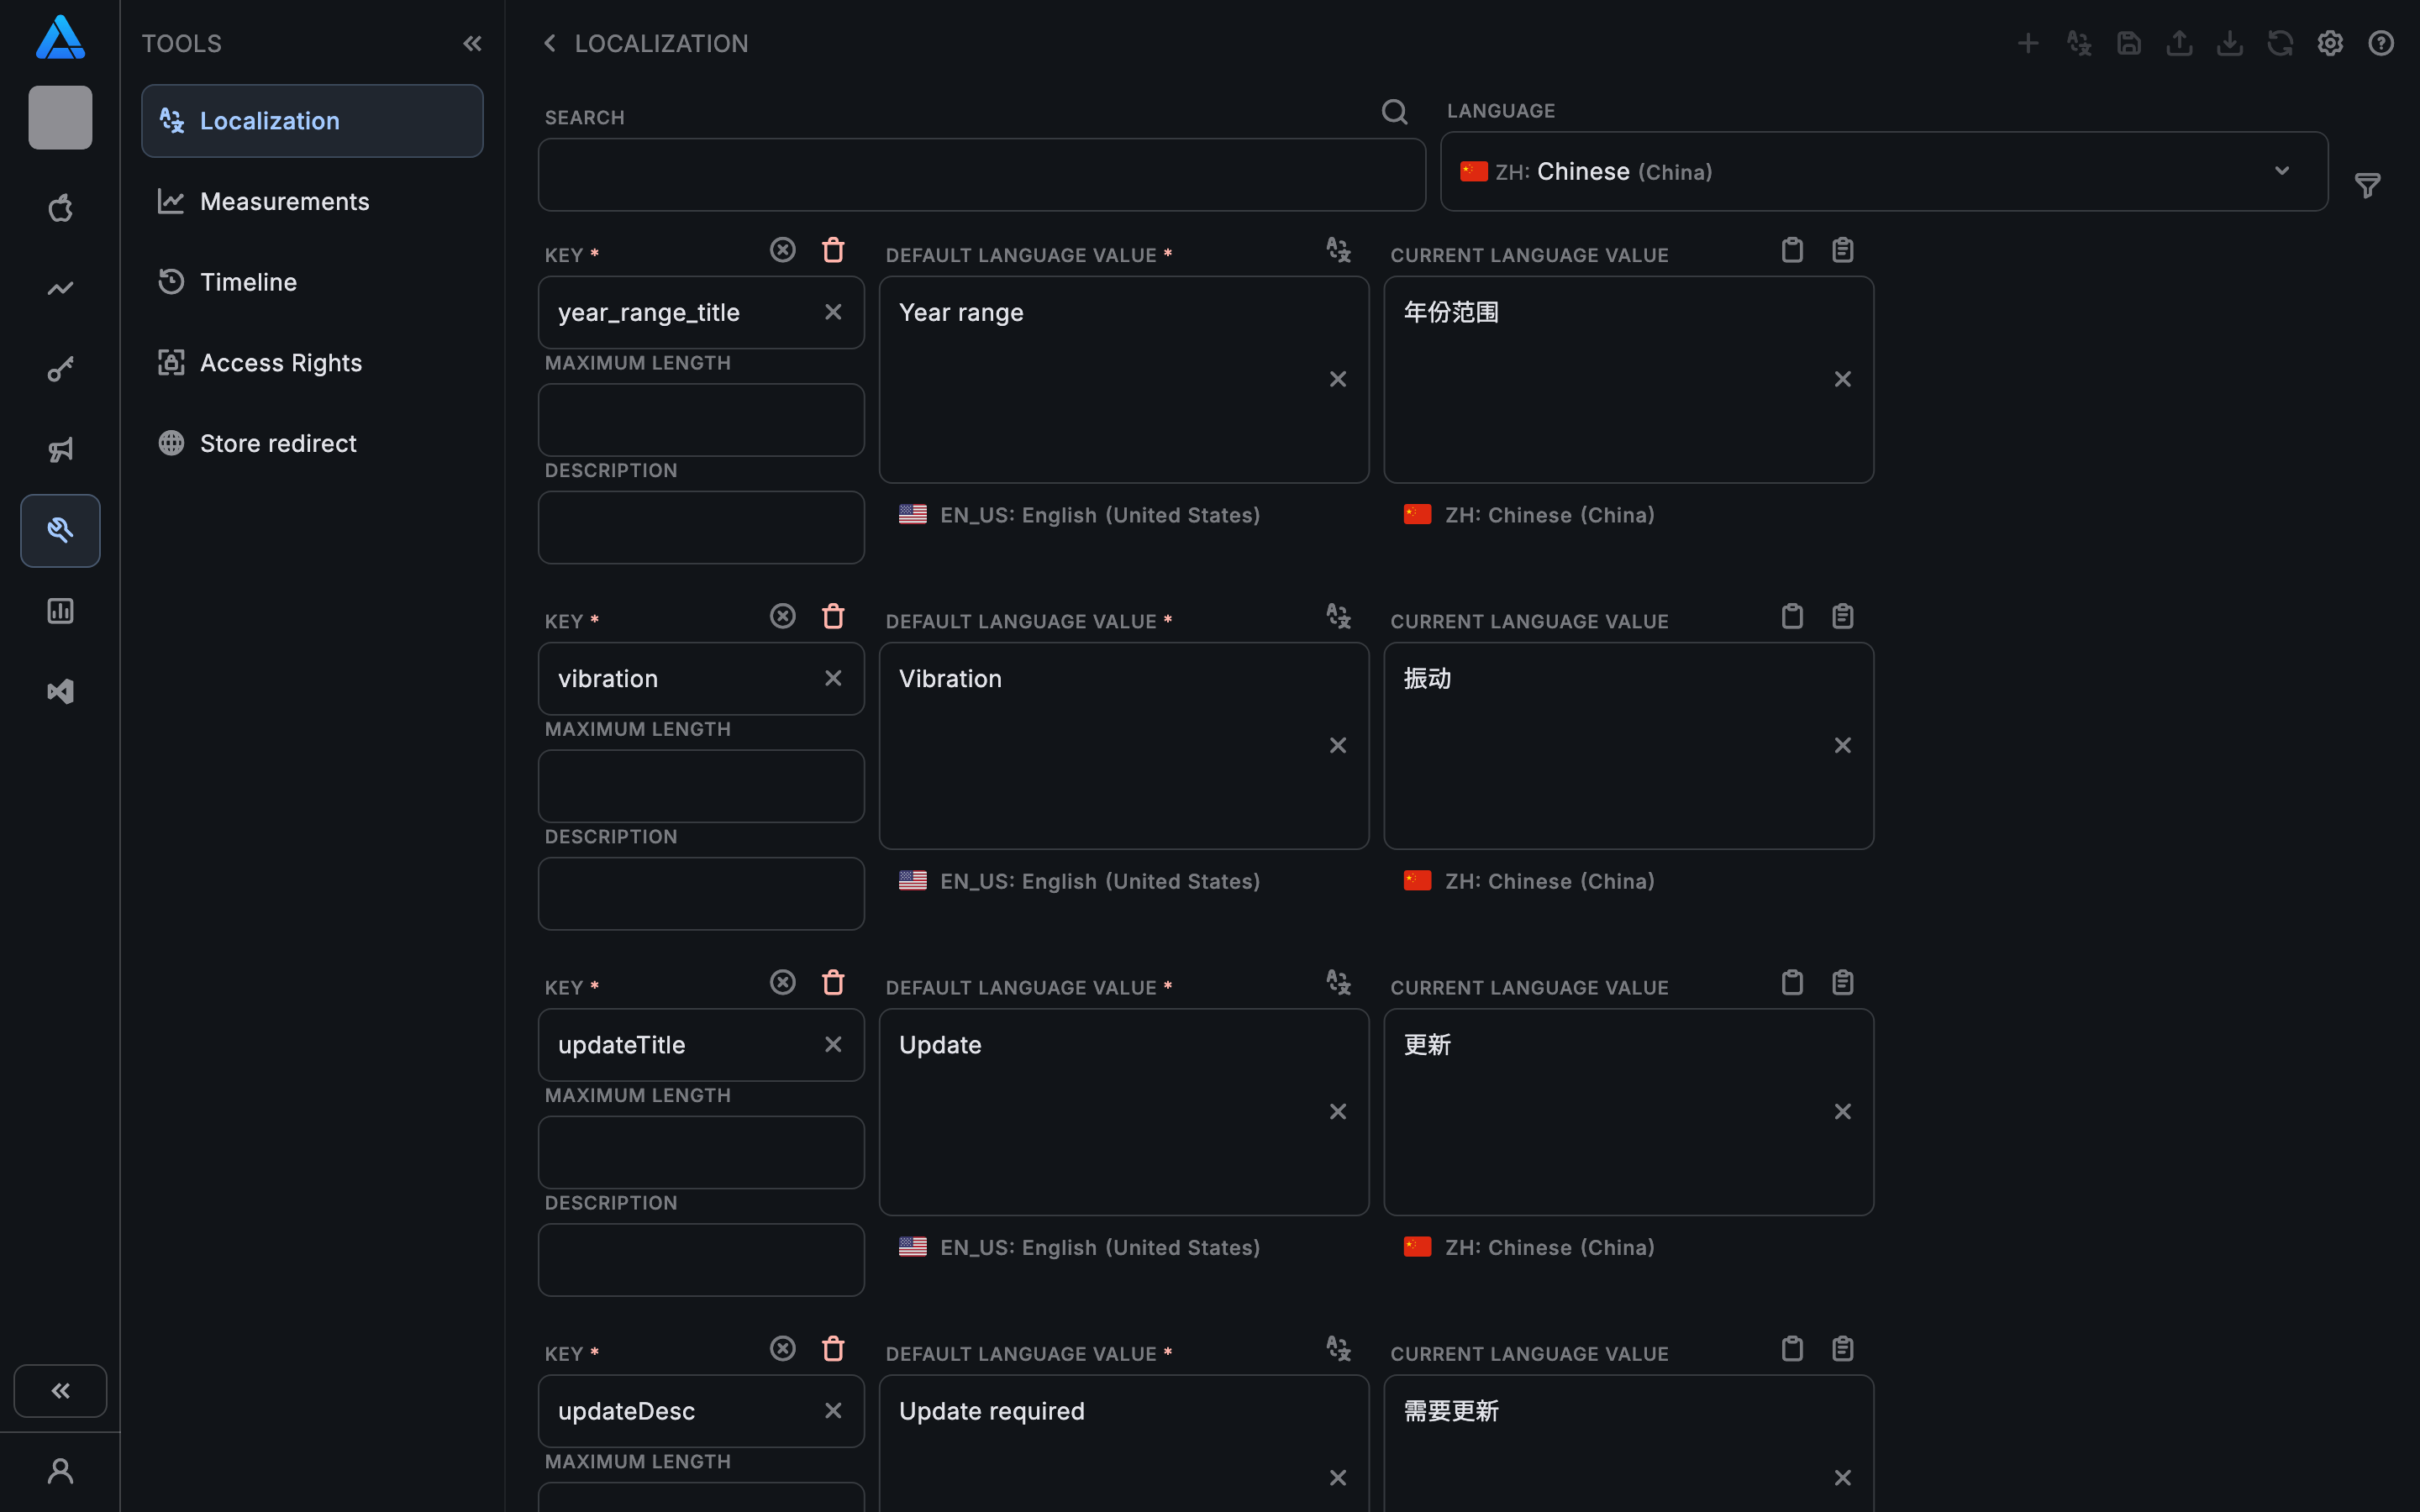Open the Timeline menu item
This screenshot has width=2420, height=1512.
tap(248, 282)
